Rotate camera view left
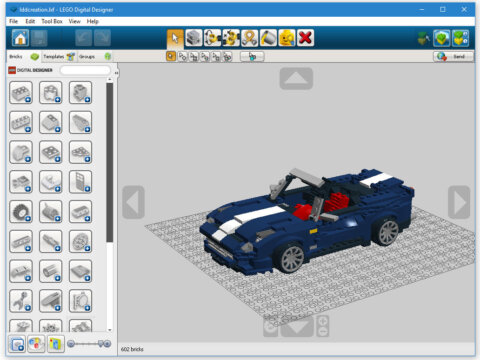This screenshot has height=360, width=480. click(133, 202)
